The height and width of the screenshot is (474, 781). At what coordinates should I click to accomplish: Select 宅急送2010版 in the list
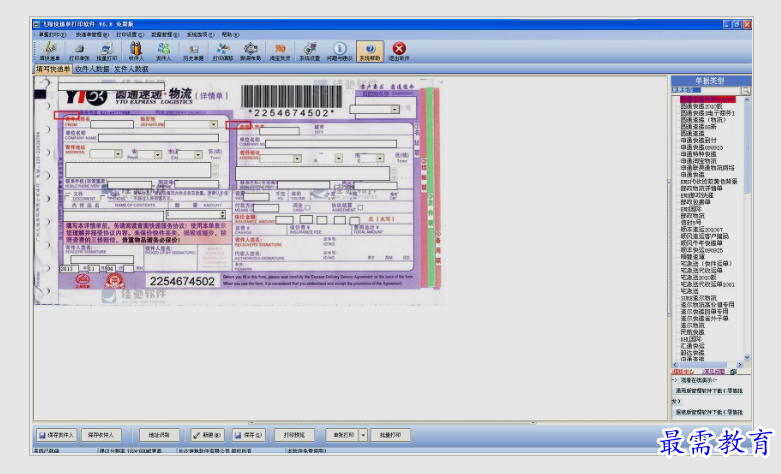[x=698, y=277]
